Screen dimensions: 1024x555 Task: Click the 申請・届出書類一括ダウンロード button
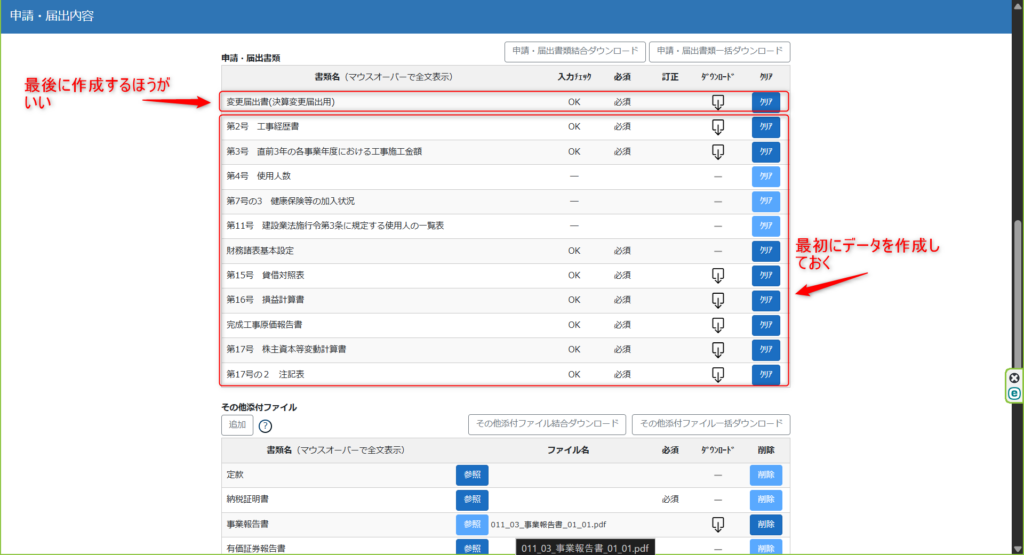point(719,52)
